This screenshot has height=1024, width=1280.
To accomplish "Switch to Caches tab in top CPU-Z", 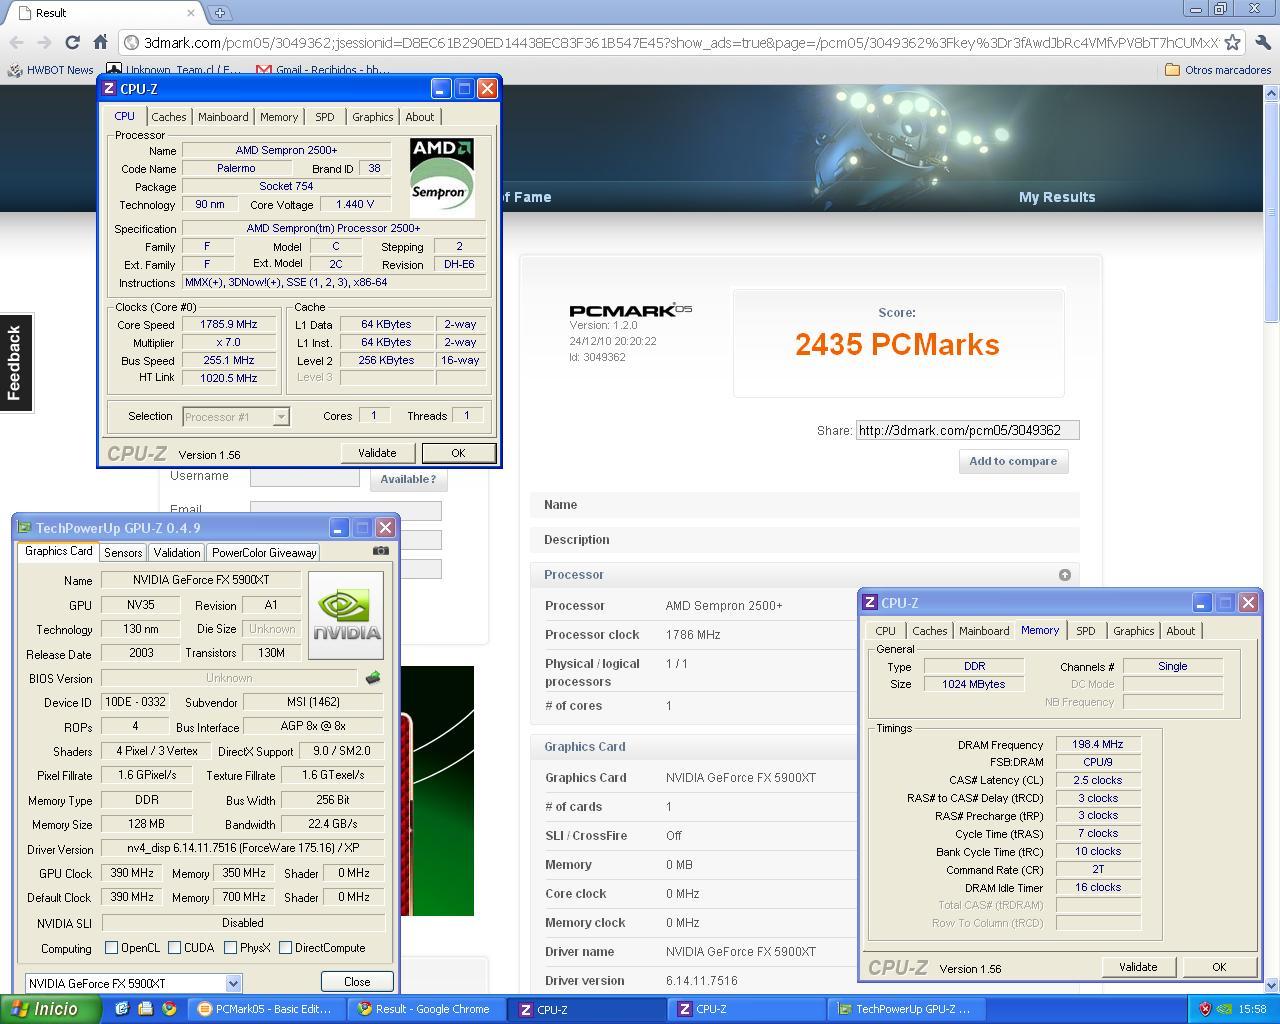I will (168, 117).
